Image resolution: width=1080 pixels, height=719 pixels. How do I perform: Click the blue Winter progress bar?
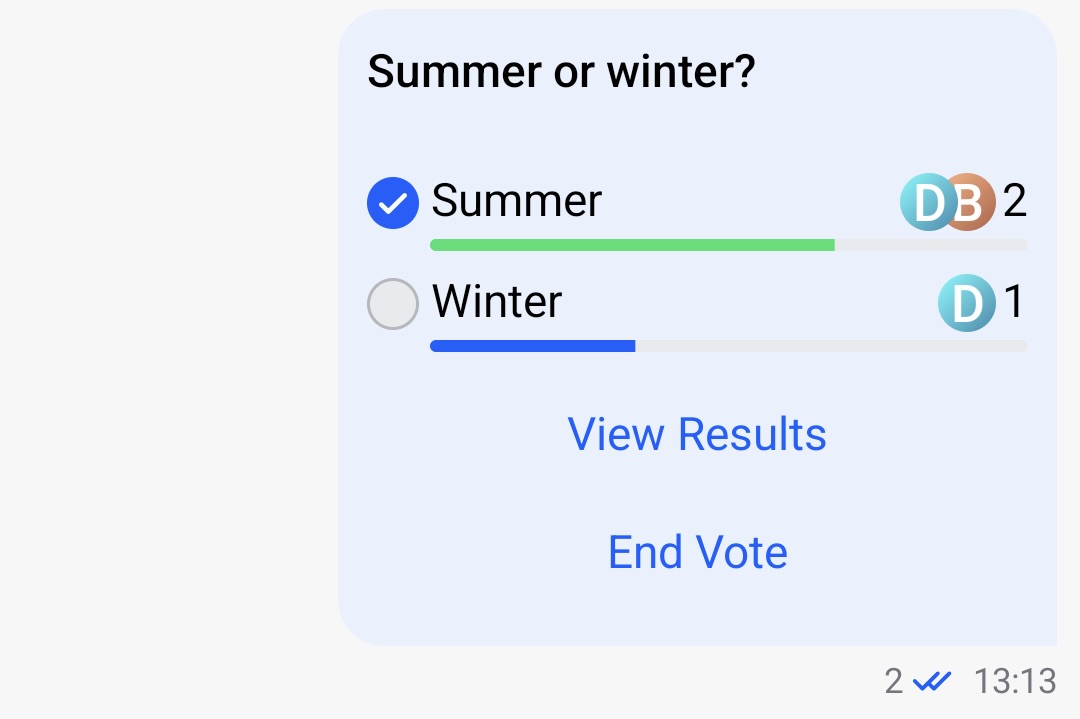point(532,345)
